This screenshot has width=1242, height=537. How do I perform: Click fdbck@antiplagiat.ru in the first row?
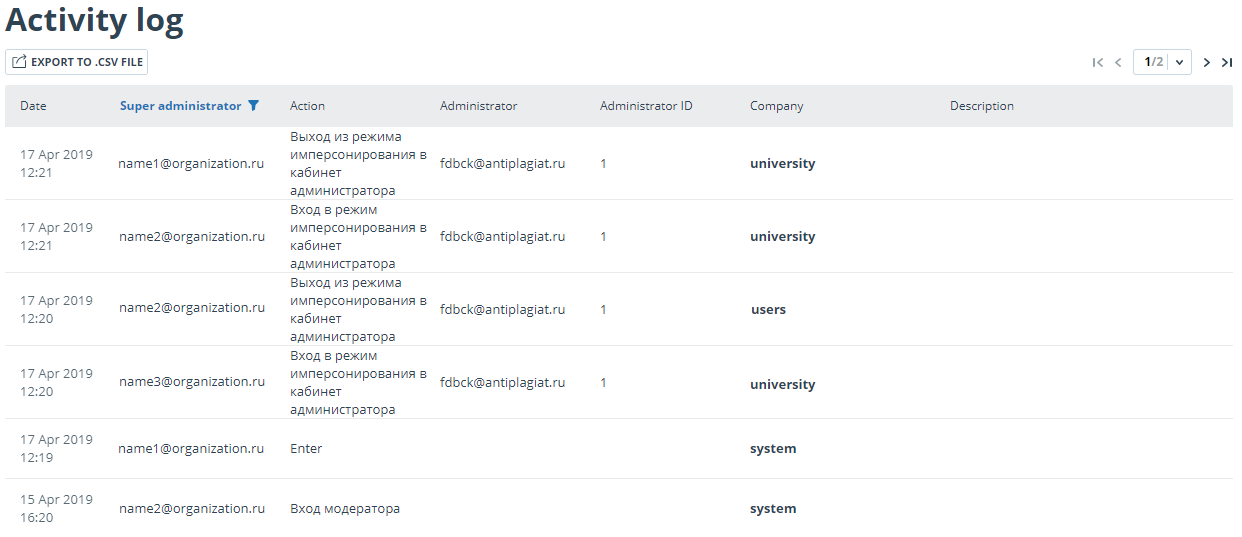pyautogui.click(x=503, y=164)
